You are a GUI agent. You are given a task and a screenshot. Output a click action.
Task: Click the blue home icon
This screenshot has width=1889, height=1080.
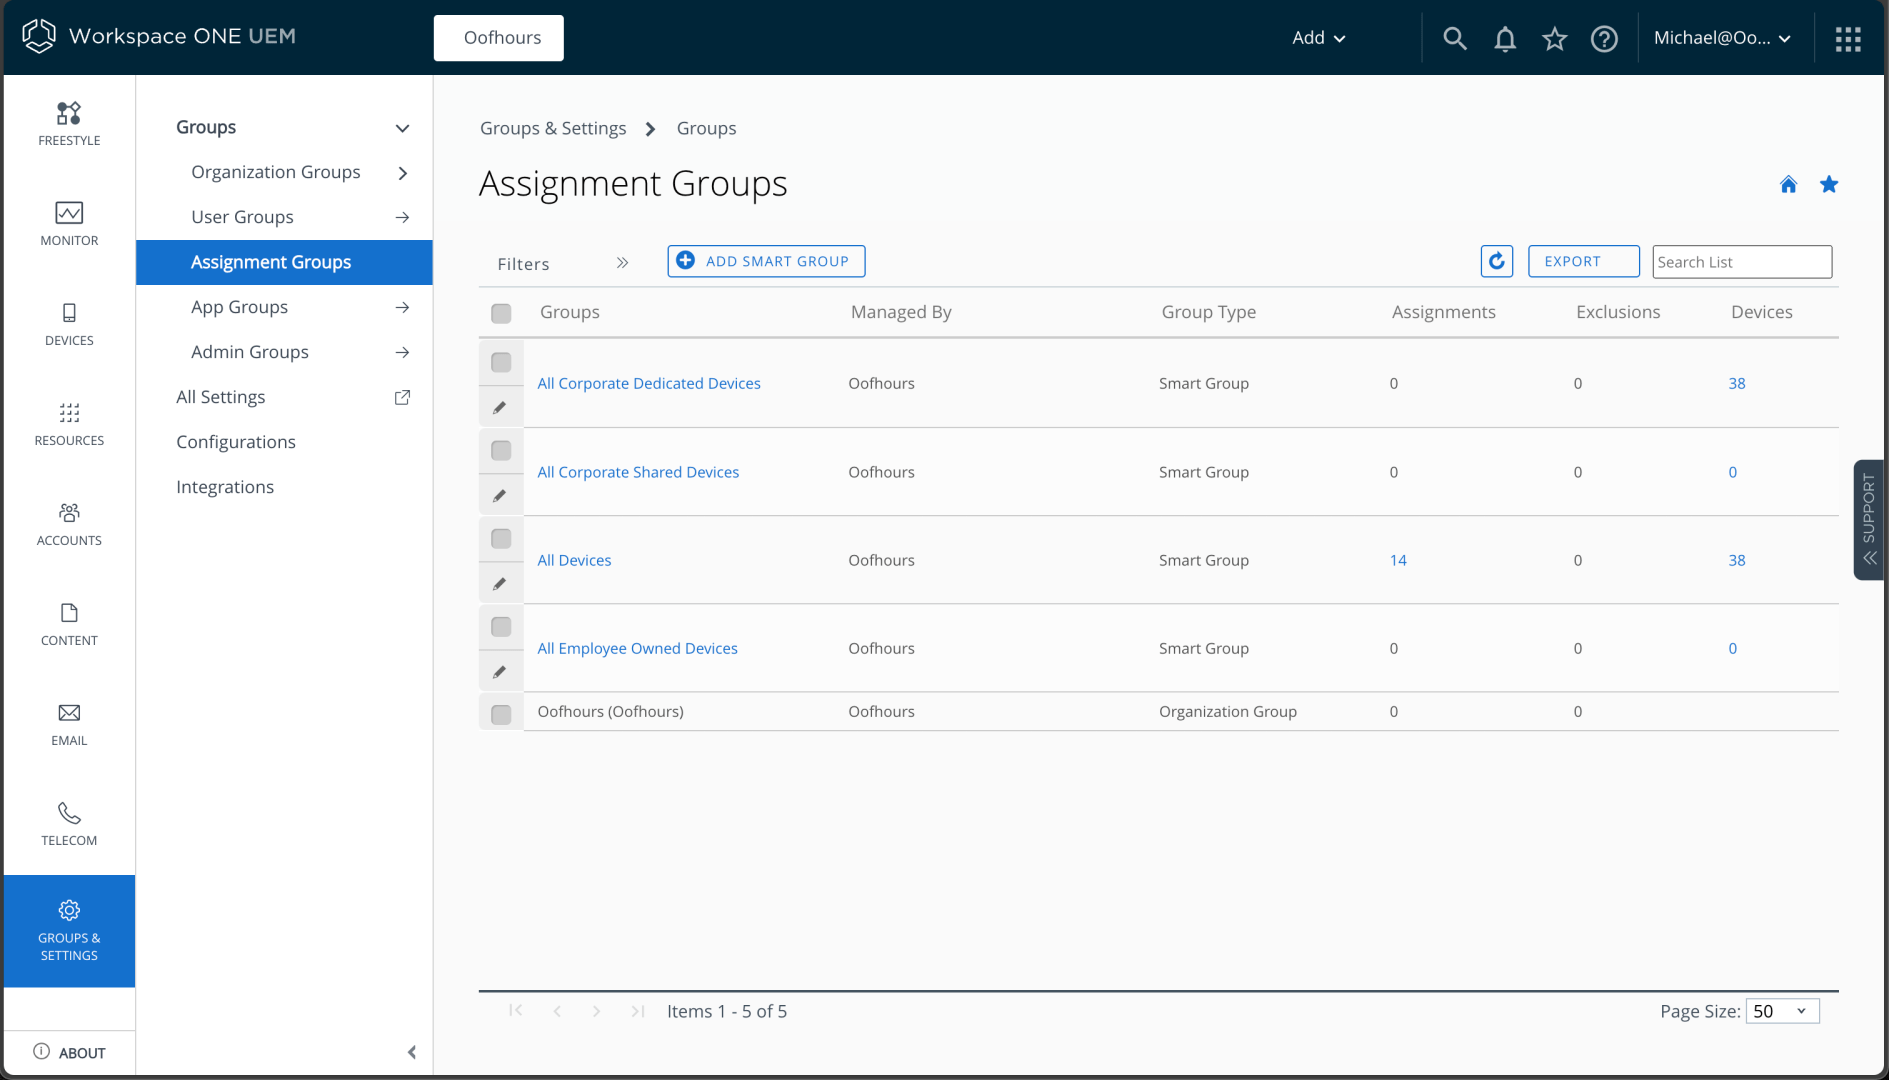tap(1788, 184)
